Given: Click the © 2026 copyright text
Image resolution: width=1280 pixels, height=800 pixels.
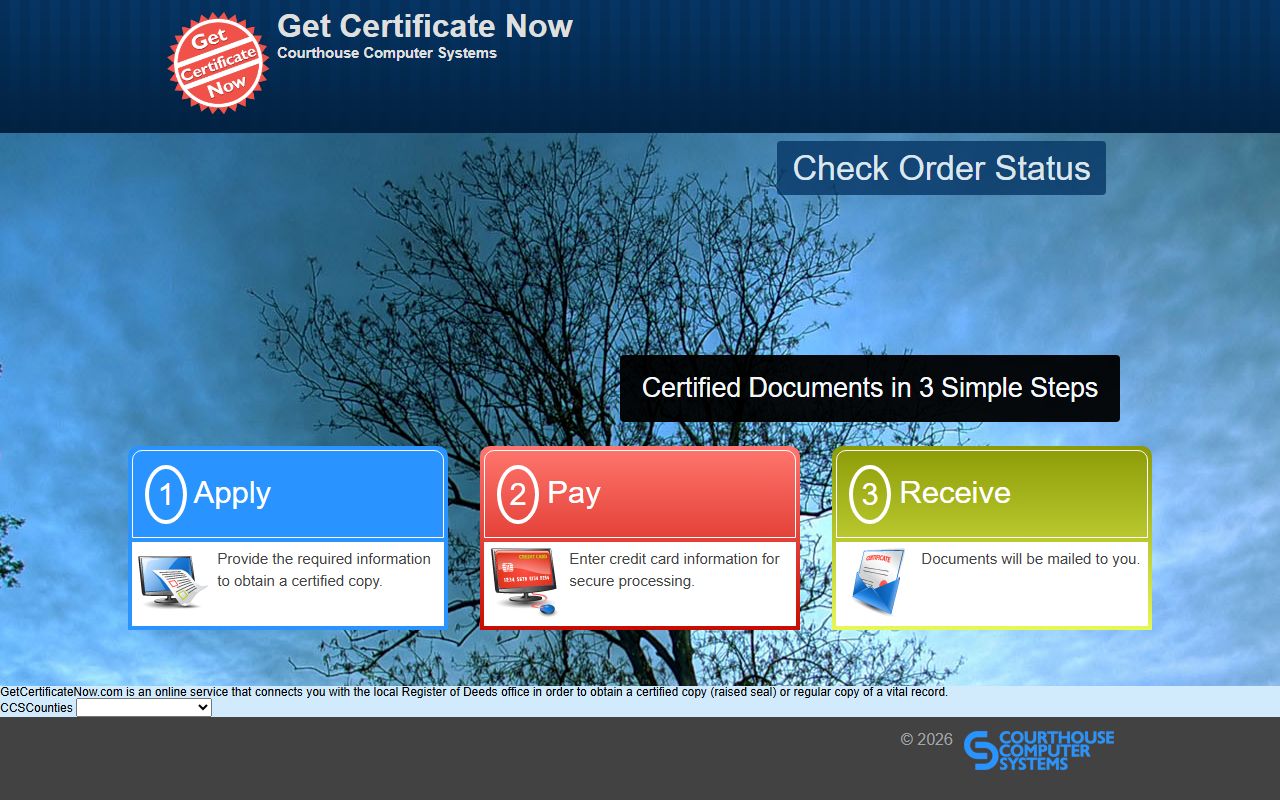Looking at the screenshot, I should coord(927,740).
